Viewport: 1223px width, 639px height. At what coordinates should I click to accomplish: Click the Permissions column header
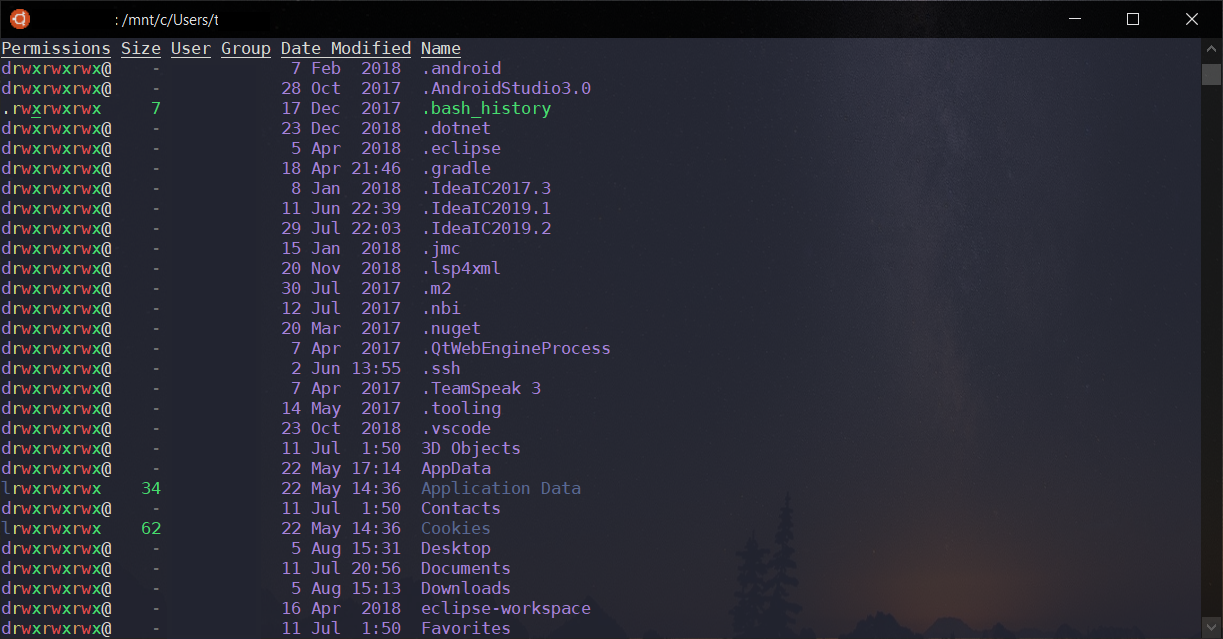[56, 48]
